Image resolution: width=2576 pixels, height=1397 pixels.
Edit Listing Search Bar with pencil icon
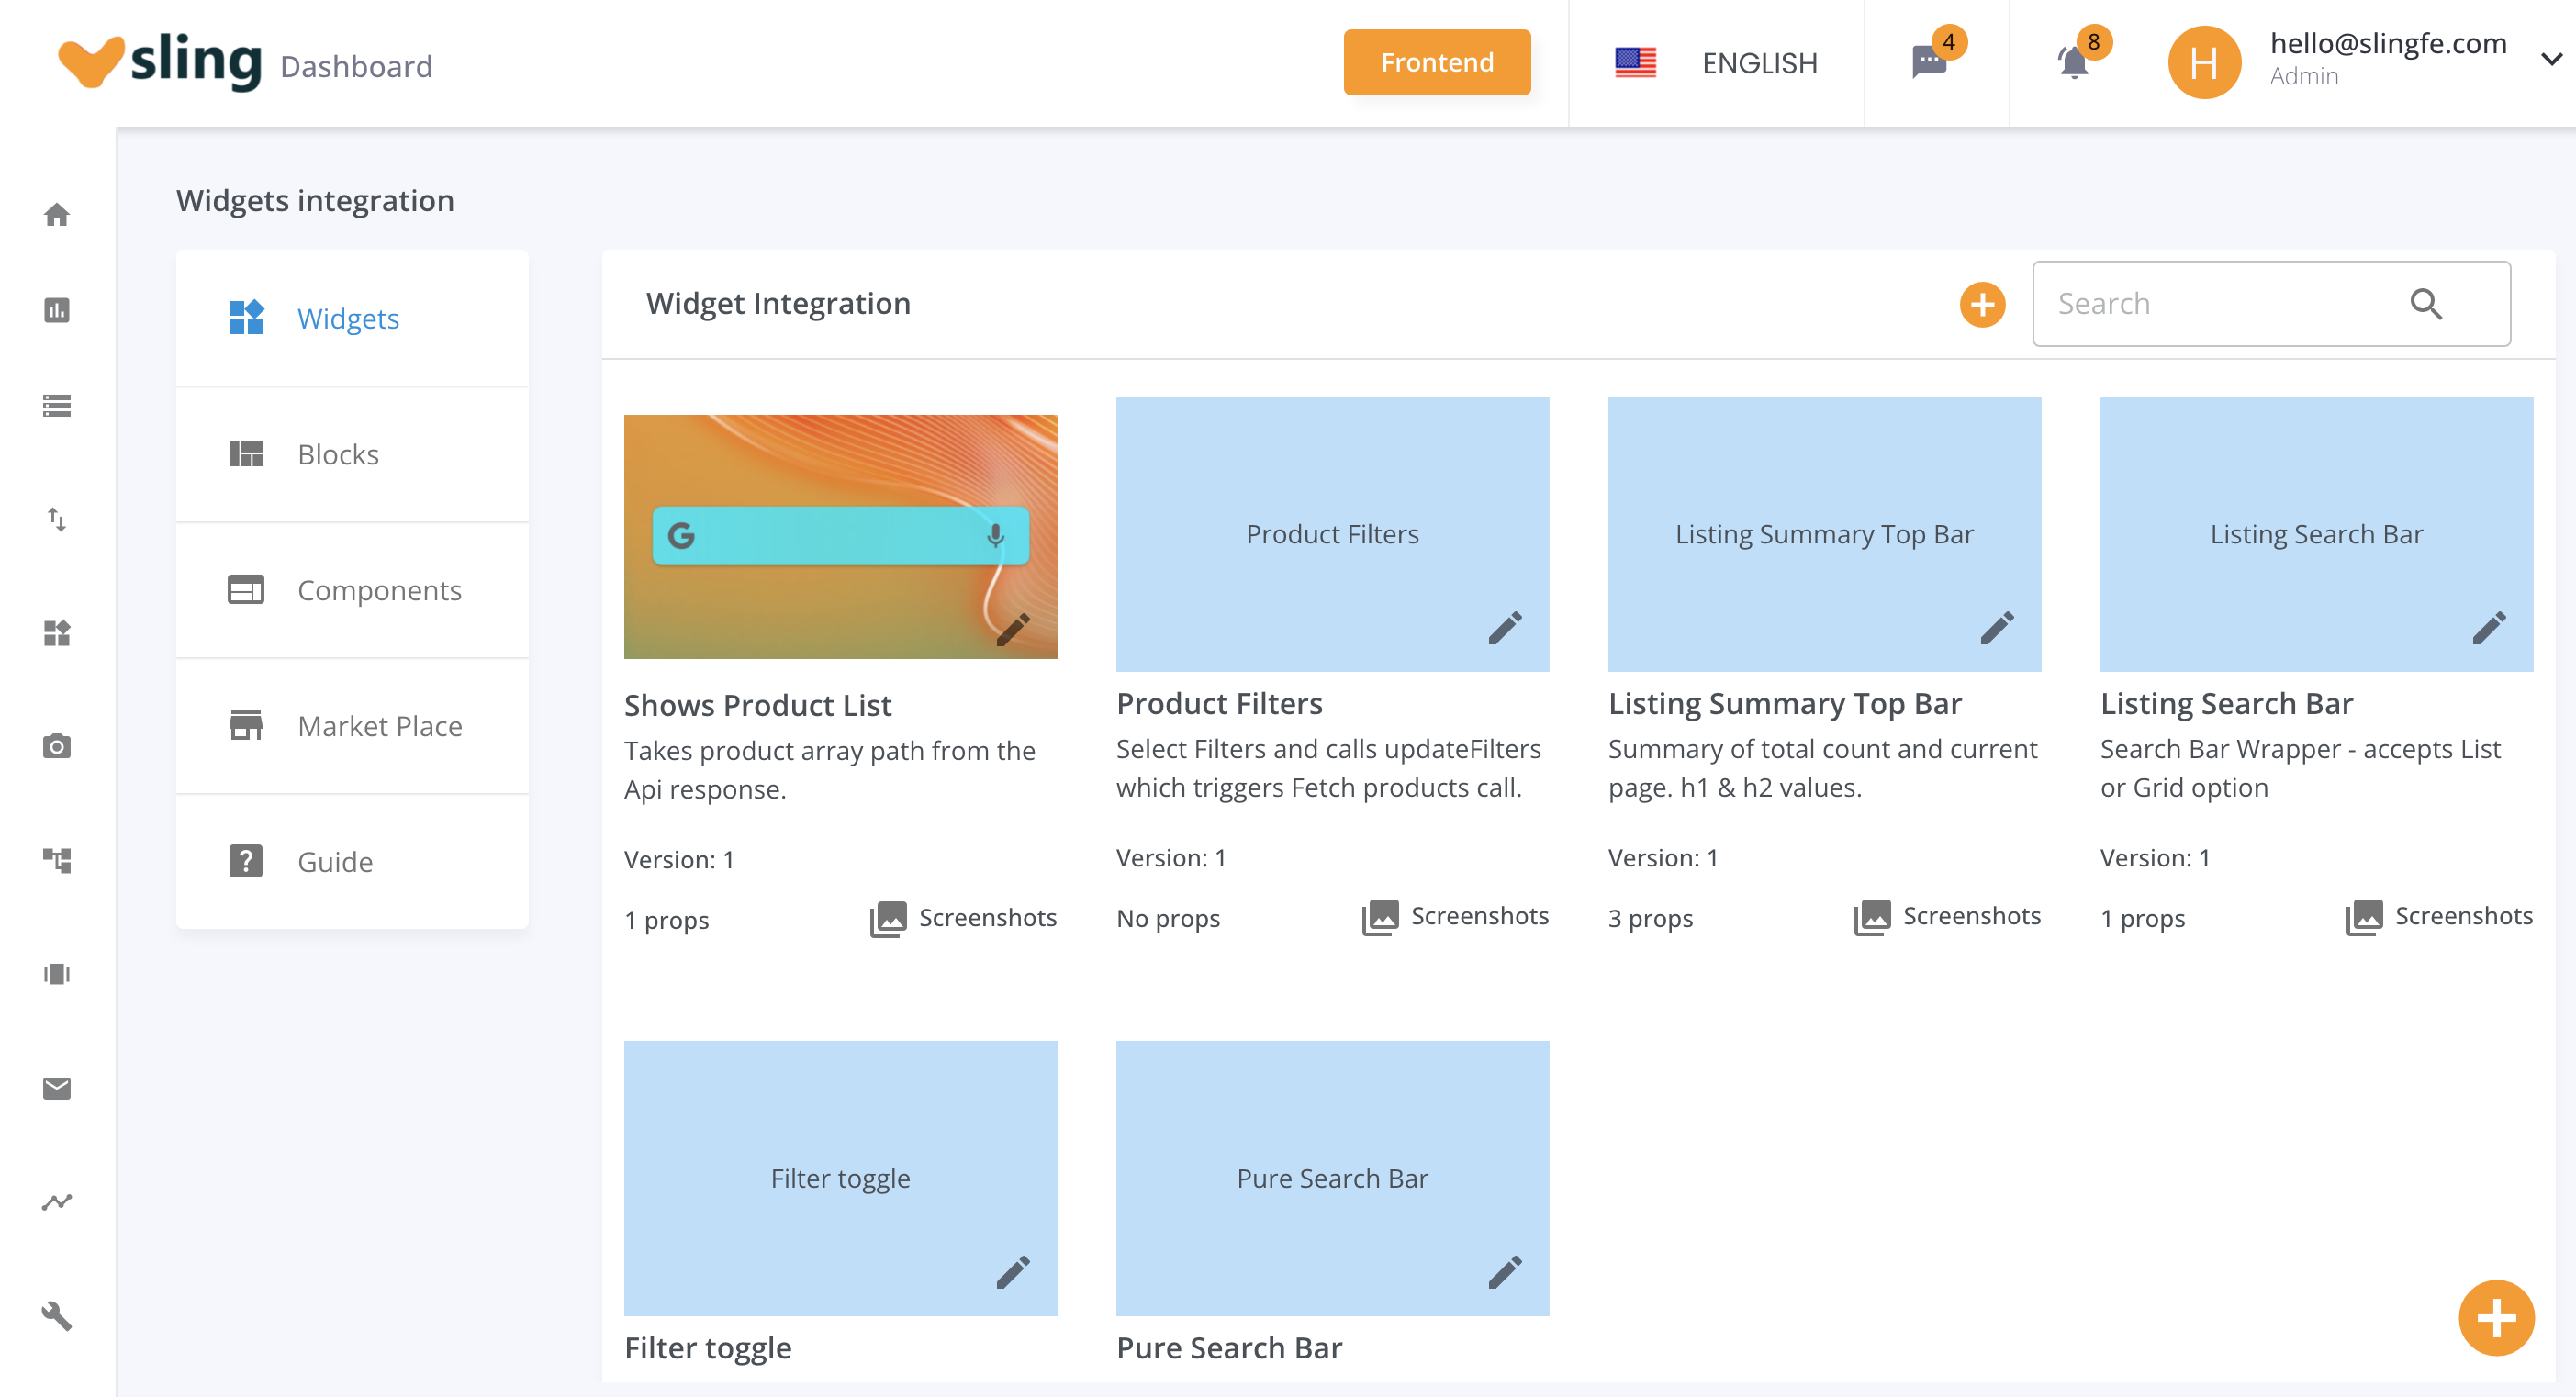click(x=2489, y=628)
